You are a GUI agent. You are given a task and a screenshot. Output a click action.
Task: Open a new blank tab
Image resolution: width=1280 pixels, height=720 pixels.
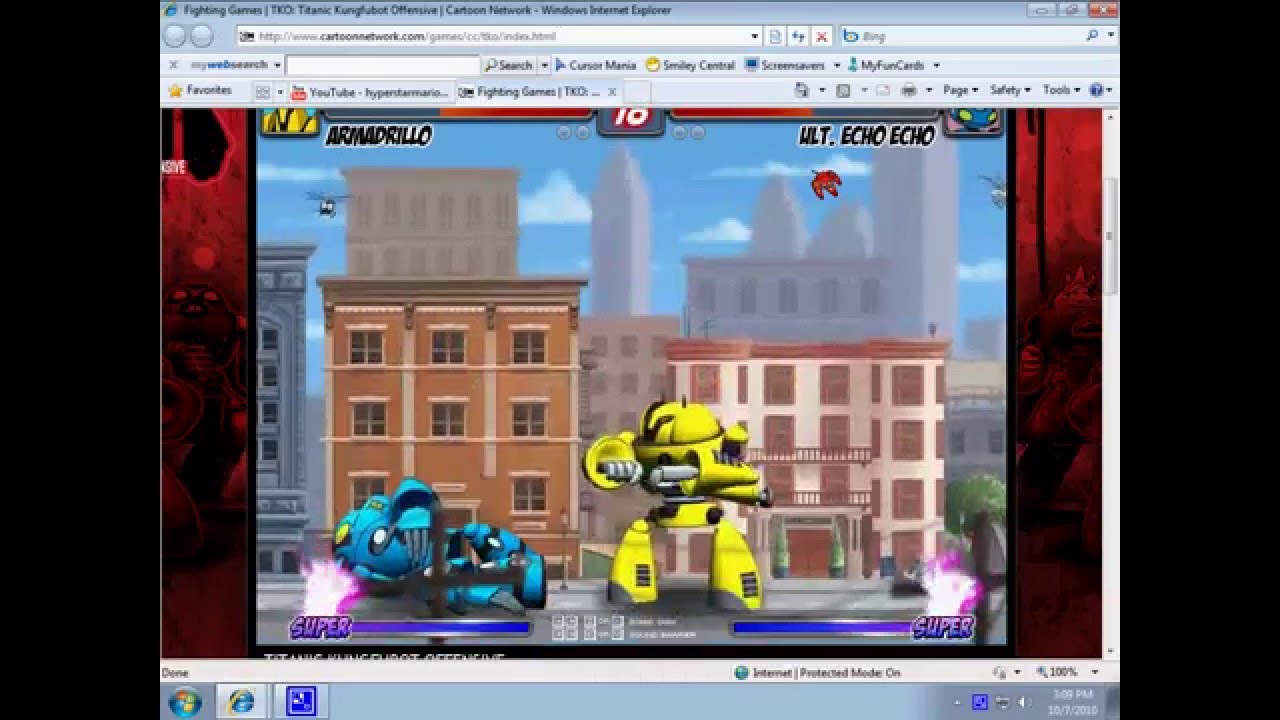(x=637, y=92)
